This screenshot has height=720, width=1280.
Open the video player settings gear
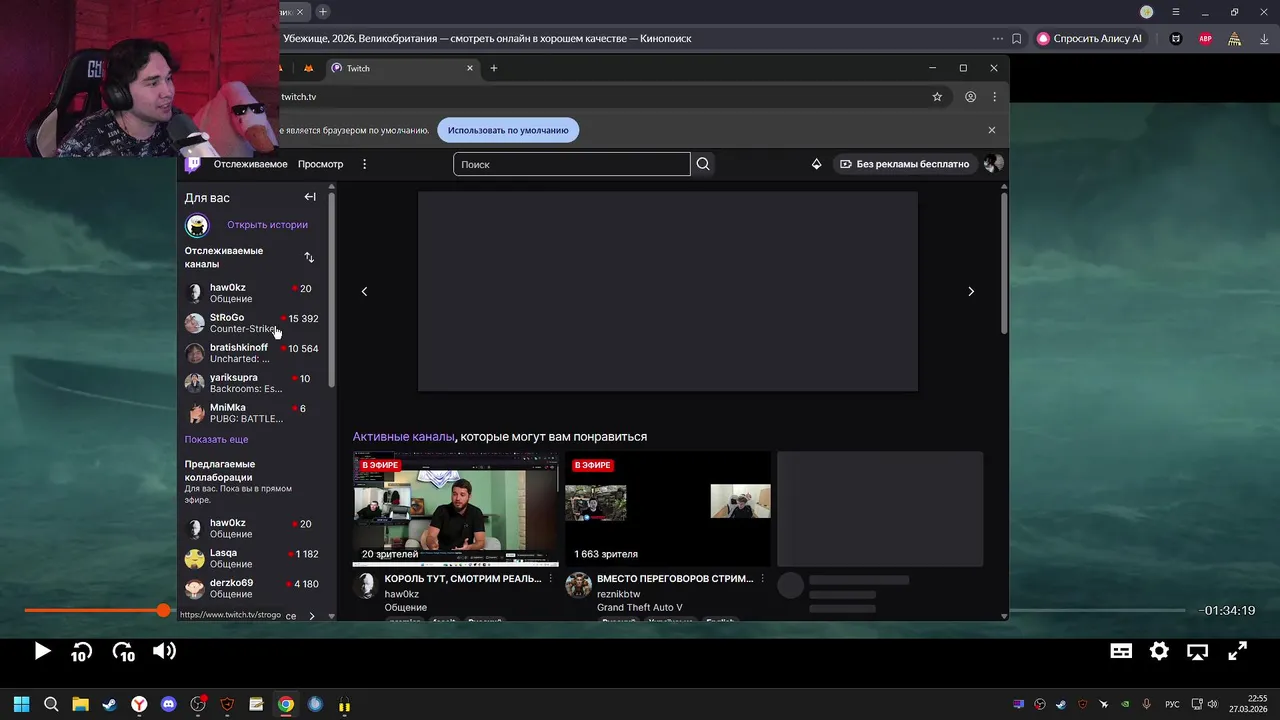(x=1159, y=651)
